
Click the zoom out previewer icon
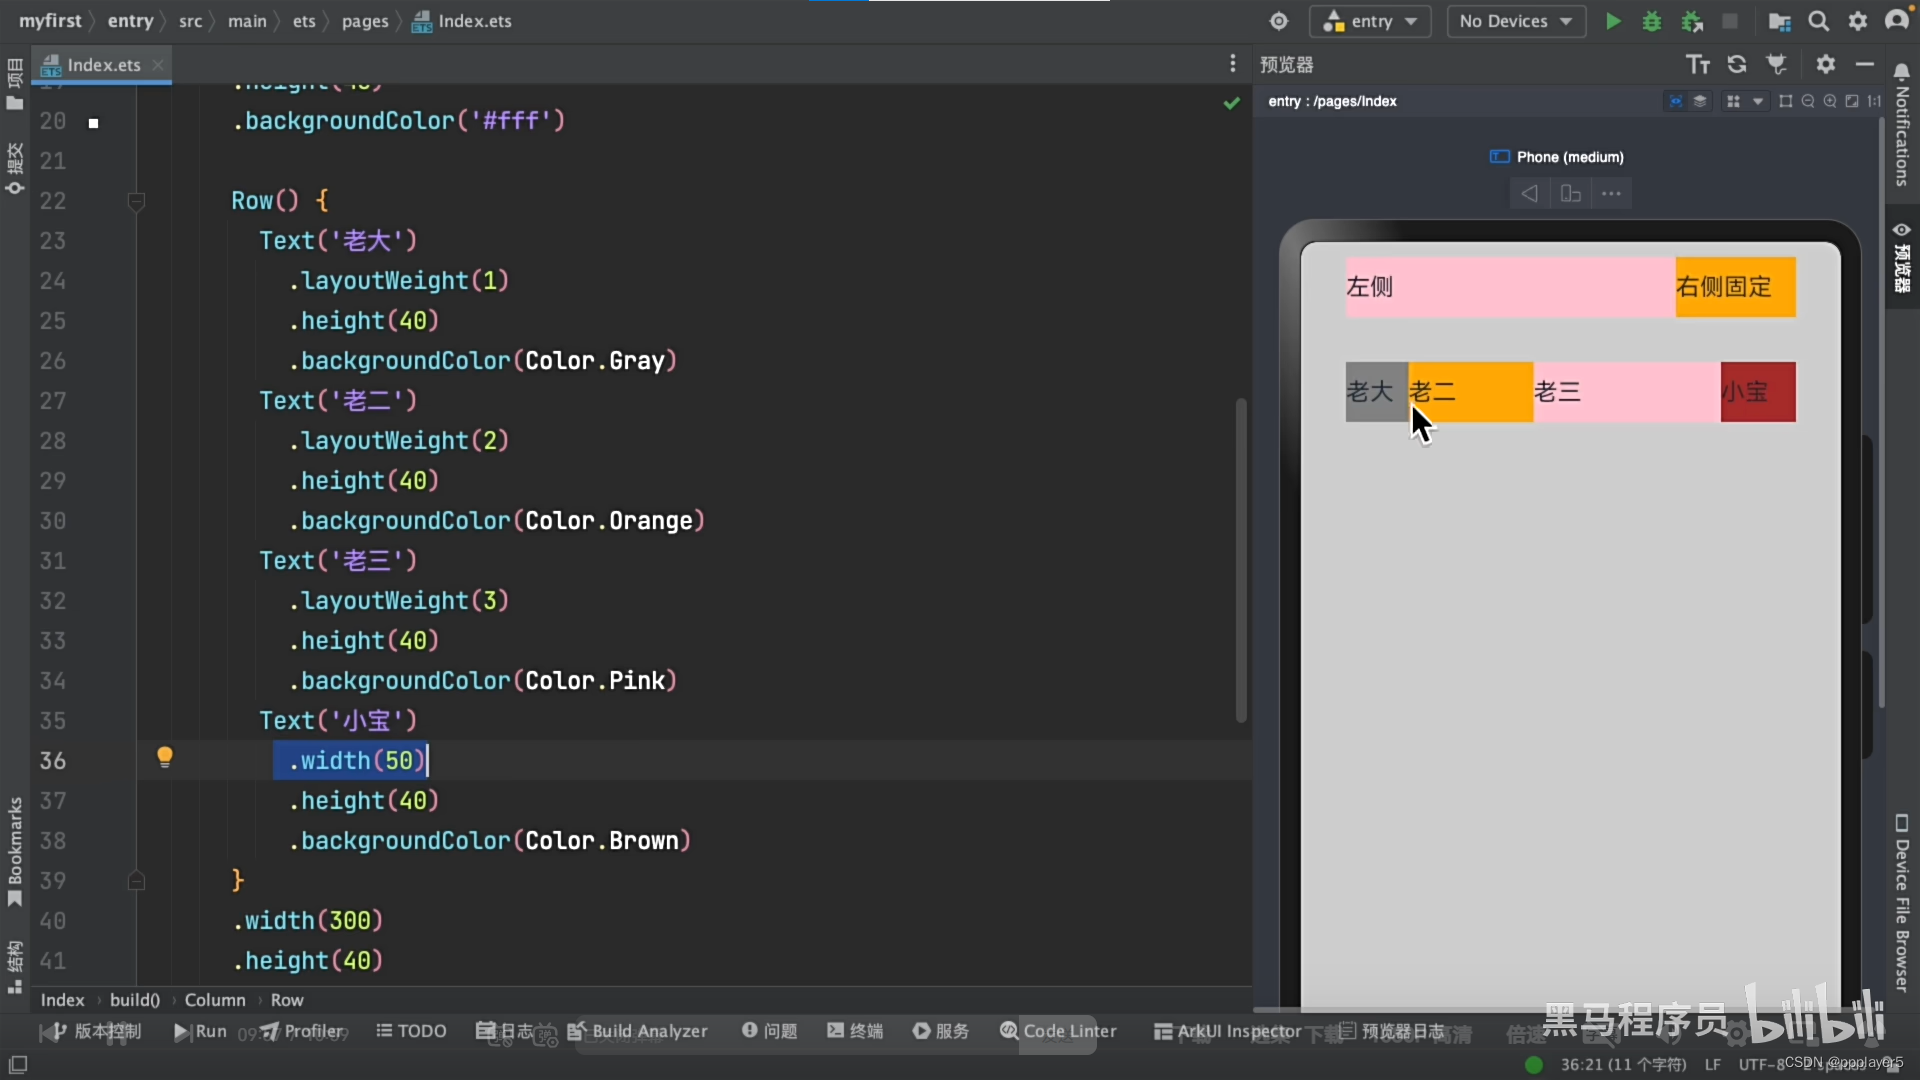click(1808, 101)
